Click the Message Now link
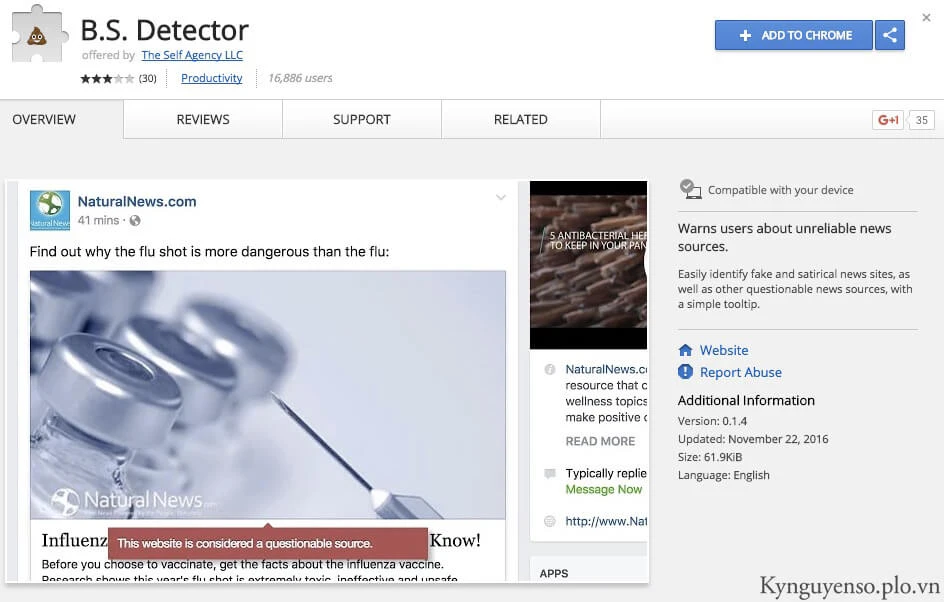 tap(604, 489)
